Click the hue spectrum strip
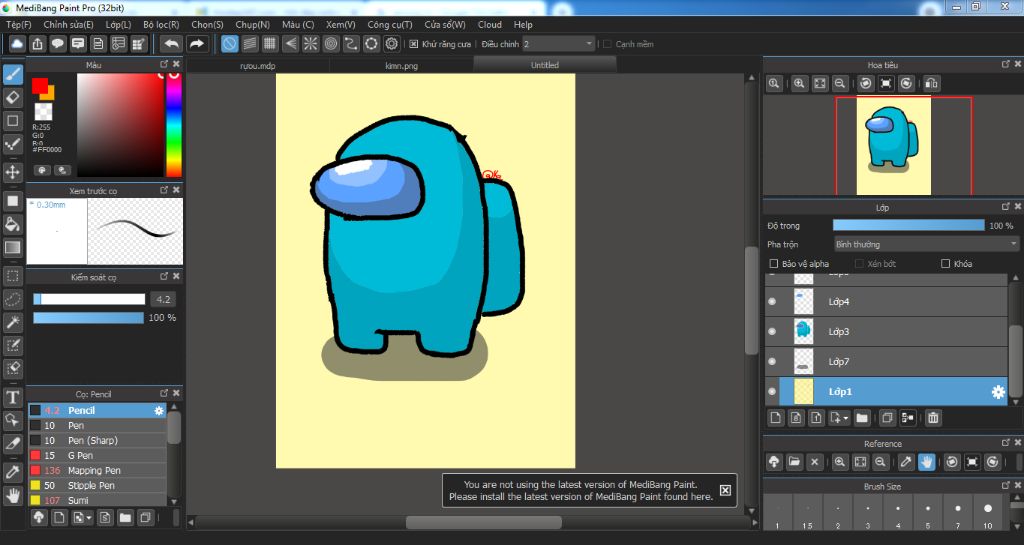Screen dimensions: 1024x545 coord(174,125)
